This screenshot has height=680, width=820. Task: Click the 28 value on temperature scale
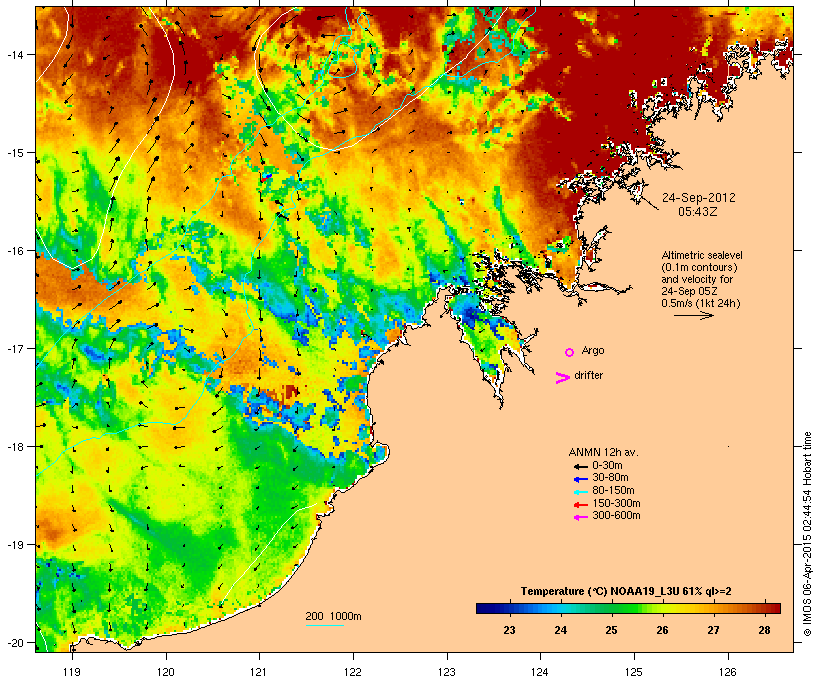pyautogui.click(x=765, y=630)
